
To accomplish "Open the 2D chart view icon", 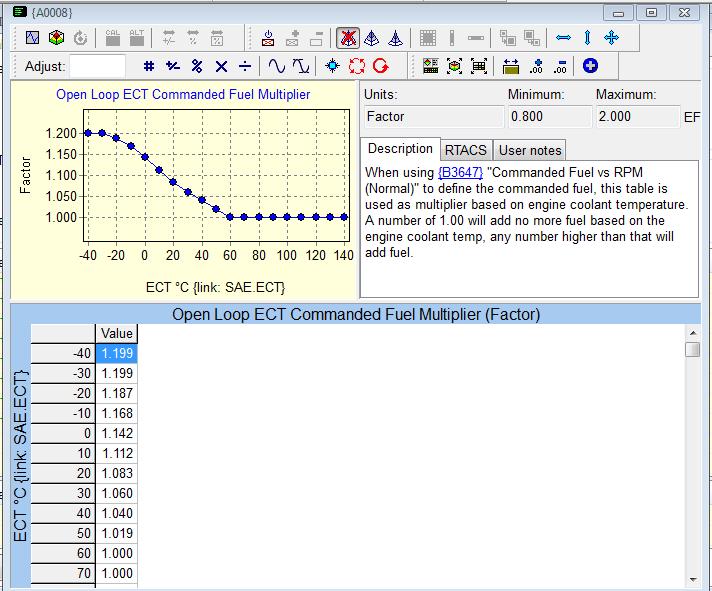I will click(32, 38).
